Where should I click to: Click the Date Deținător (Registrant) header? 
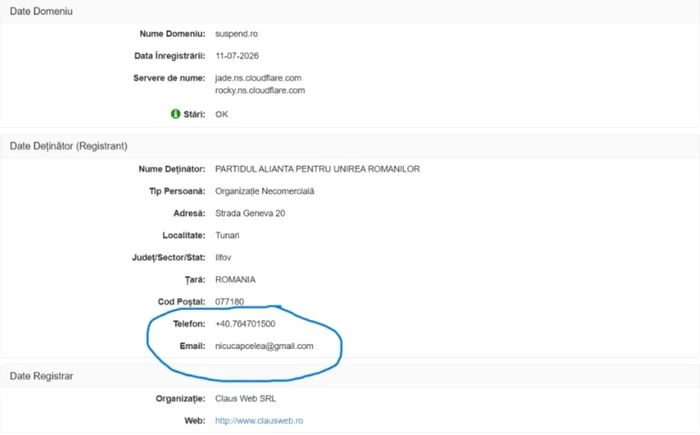68,146
